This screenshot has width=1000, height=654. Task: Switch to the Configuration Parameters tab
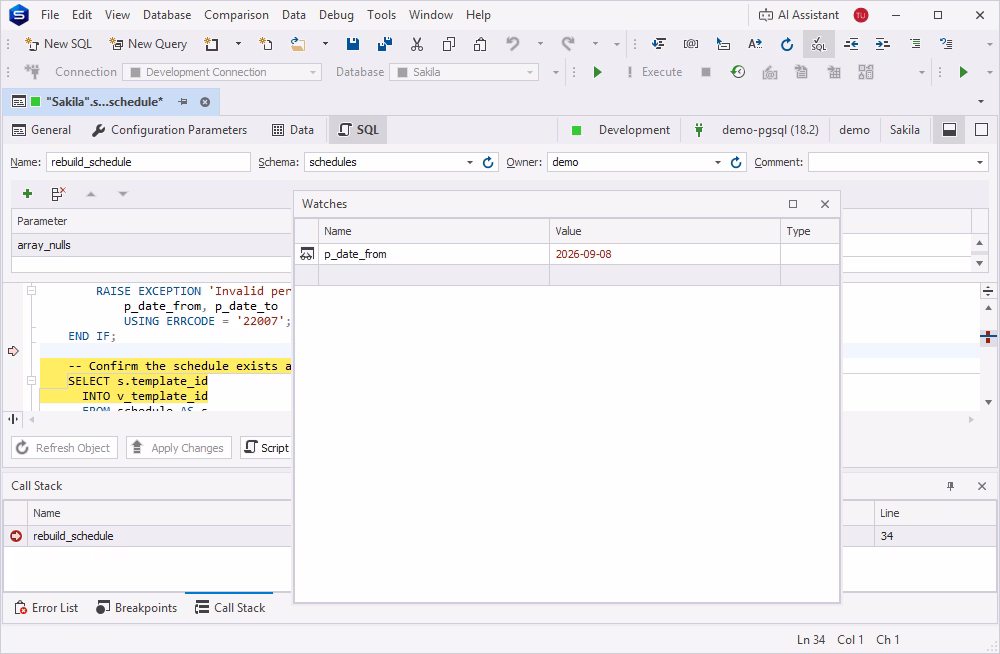pyautogui.click(x=170, y=130)
